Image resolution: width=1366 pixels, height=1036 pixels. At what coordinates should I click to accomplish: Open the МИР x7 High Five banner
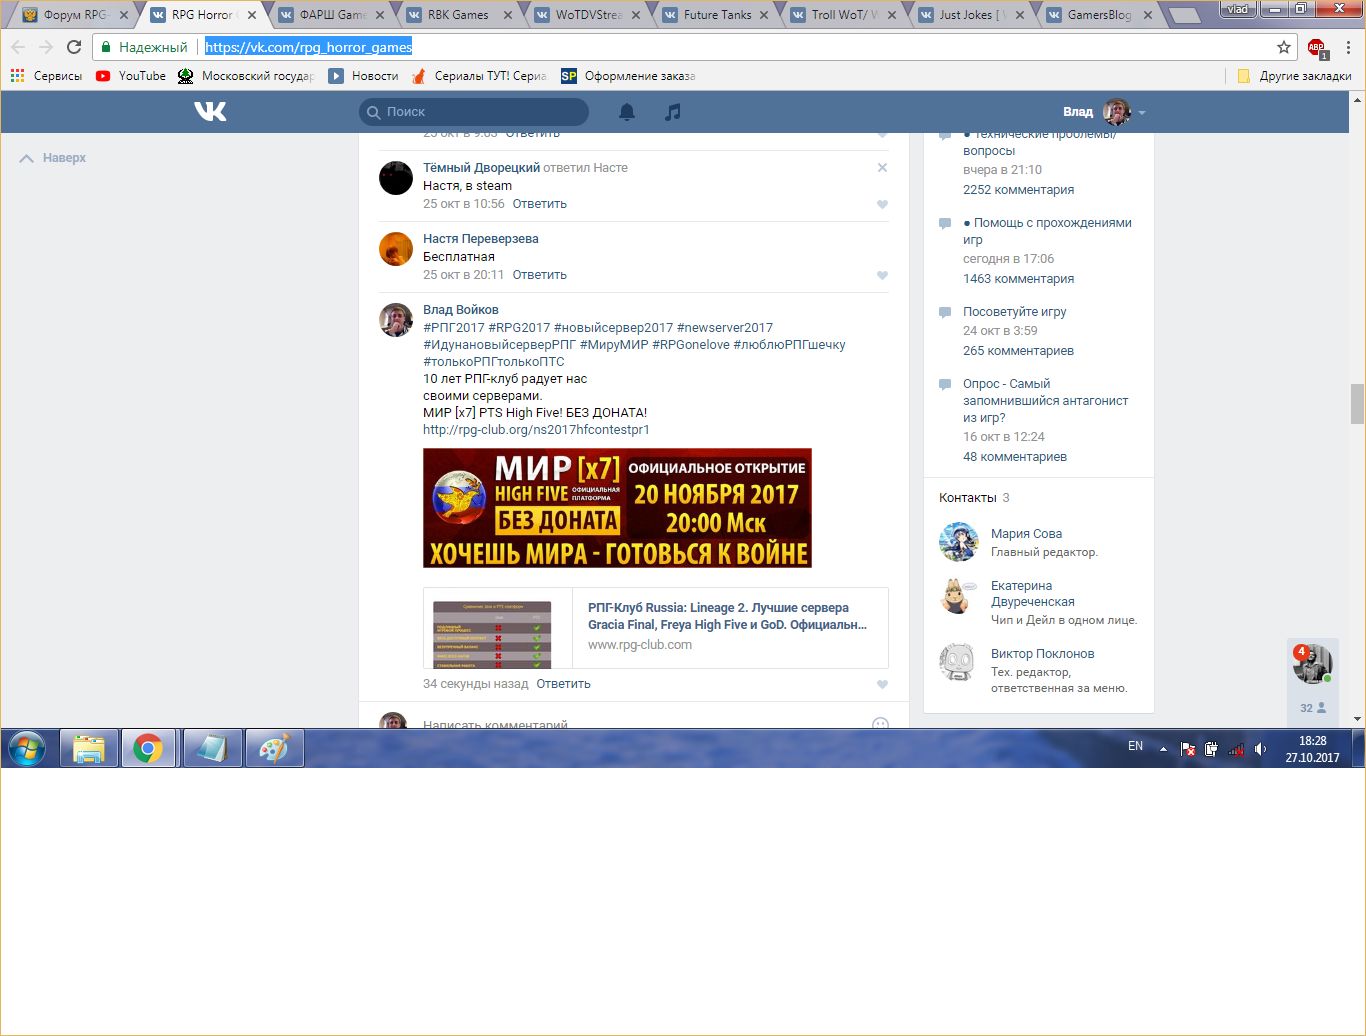point(617,508)
